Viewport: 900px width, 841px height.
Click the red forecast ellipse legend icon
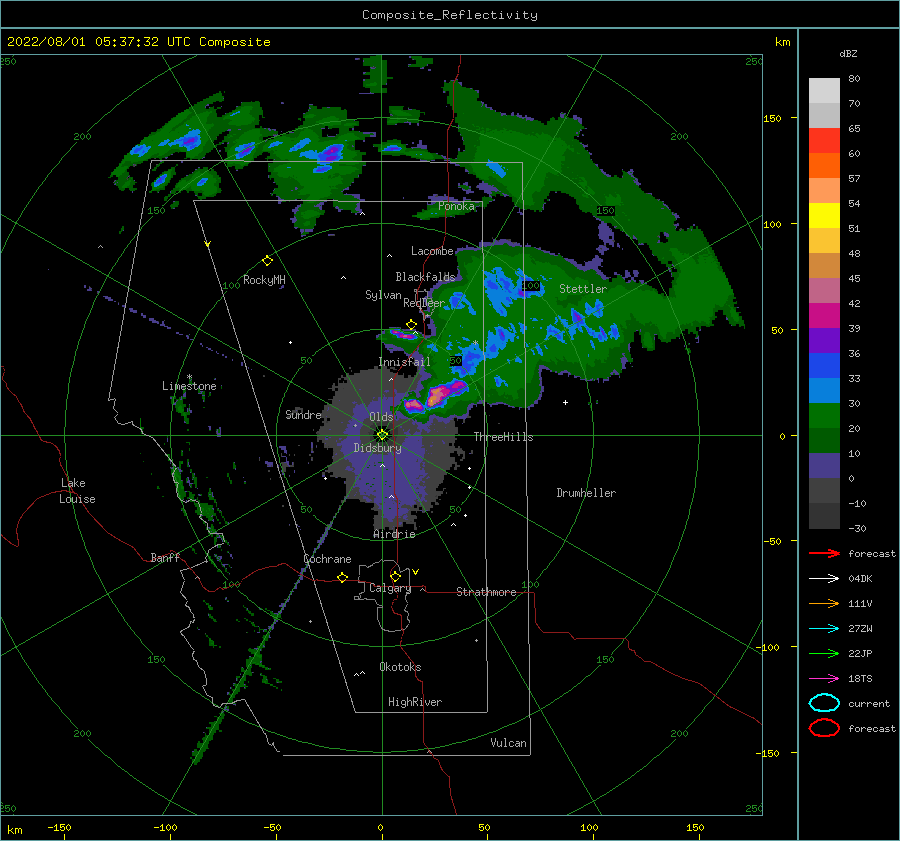point(824,728)
